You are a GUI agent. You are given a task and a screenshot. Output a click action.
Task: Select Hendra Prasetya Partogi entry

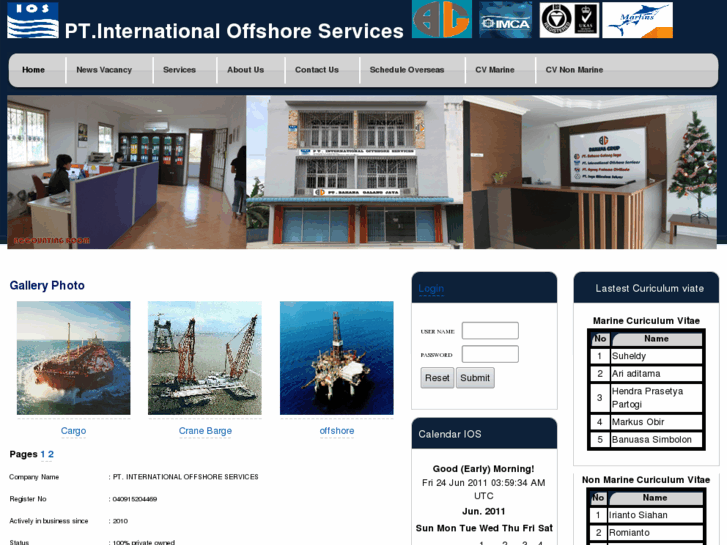click(x=647, y=398)
